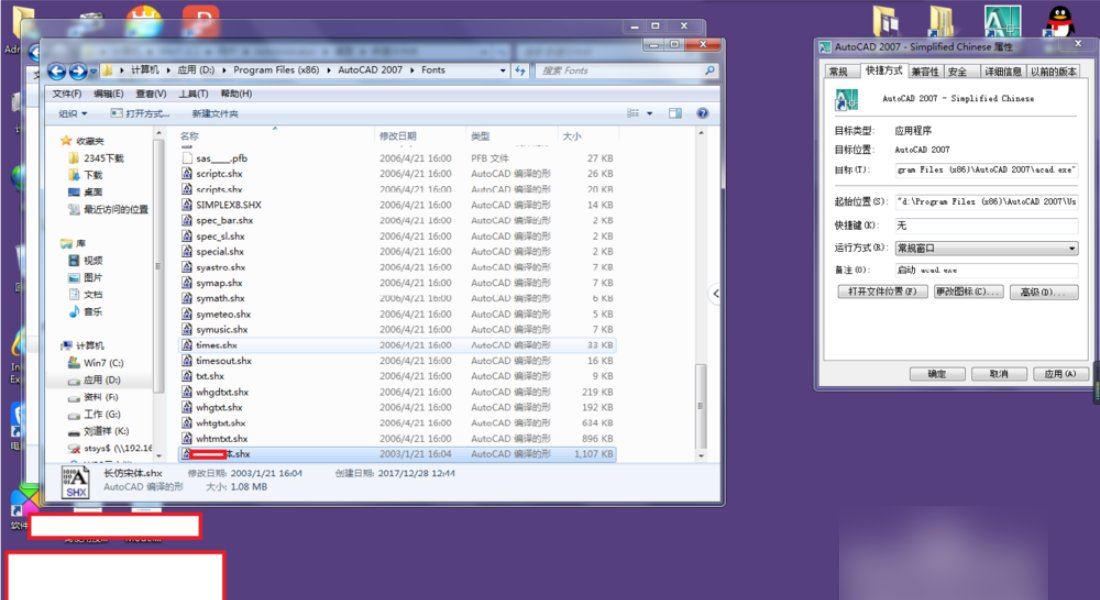1100x600 pixels.
Task: Click the QQ penguin desktop icon
Action: click(1058, 21)
